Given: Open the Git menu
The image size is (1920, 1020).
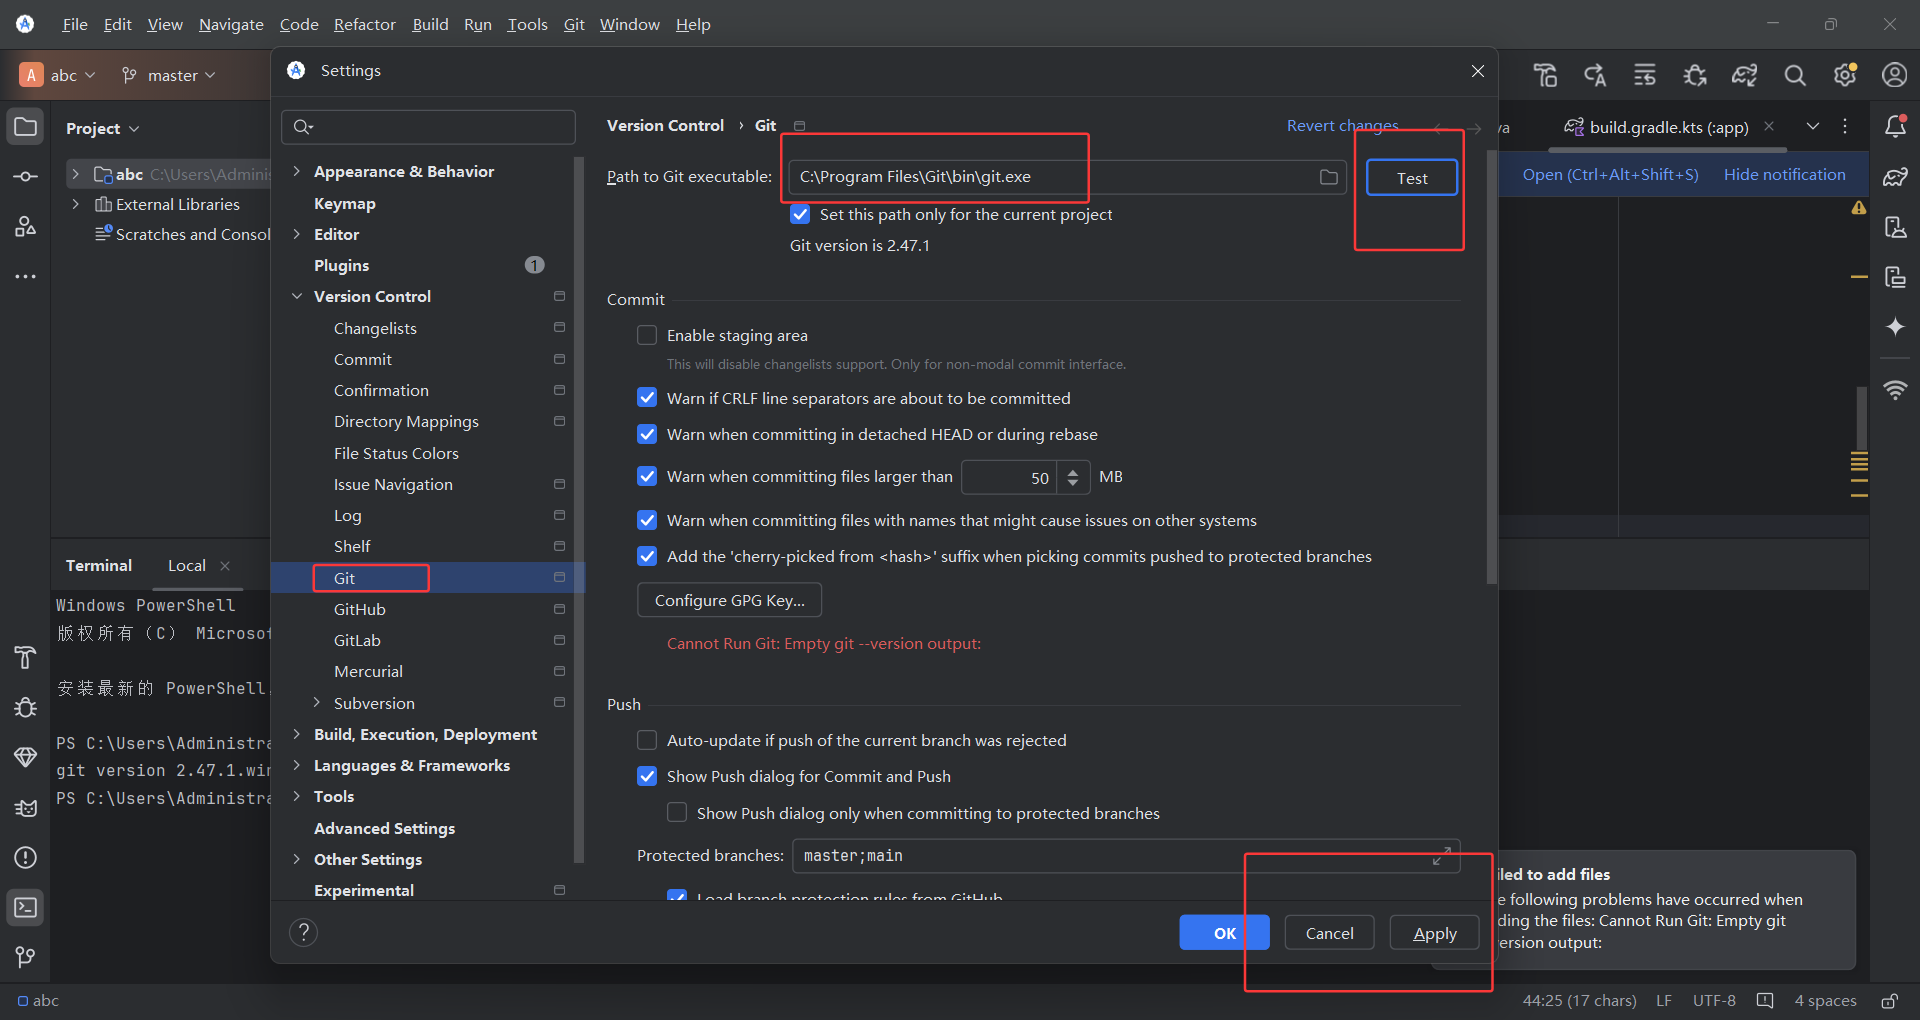Looking at the screenshot, I should point(574,24).
